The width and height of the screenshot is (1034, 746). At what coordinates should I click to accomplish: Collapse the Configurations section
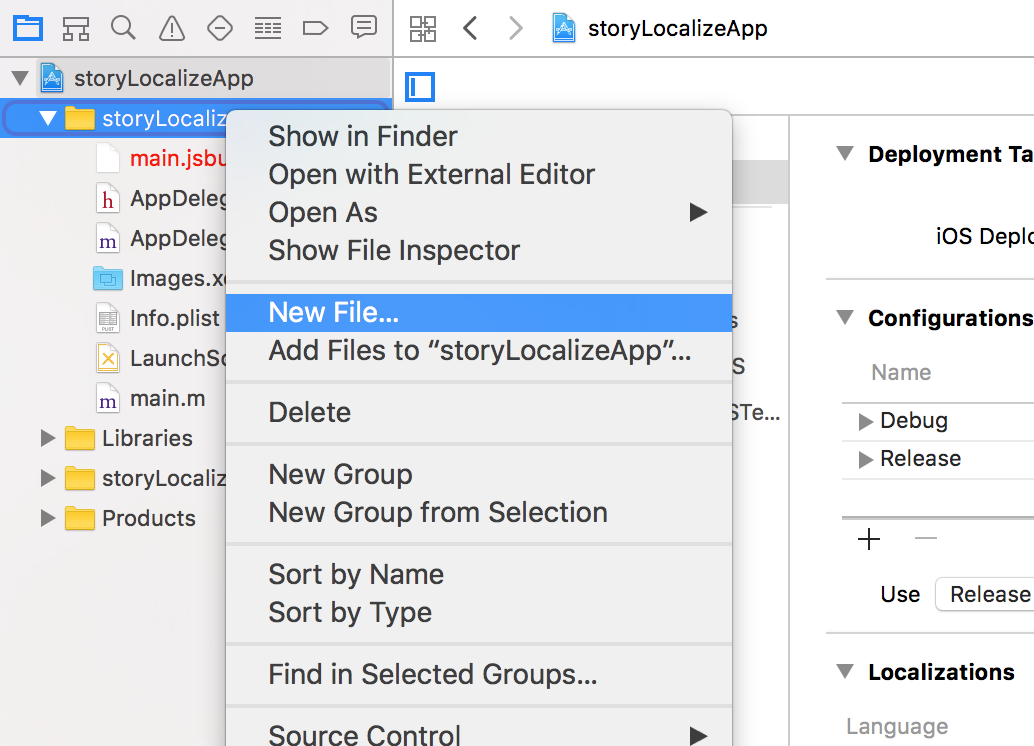coord(846,318)
